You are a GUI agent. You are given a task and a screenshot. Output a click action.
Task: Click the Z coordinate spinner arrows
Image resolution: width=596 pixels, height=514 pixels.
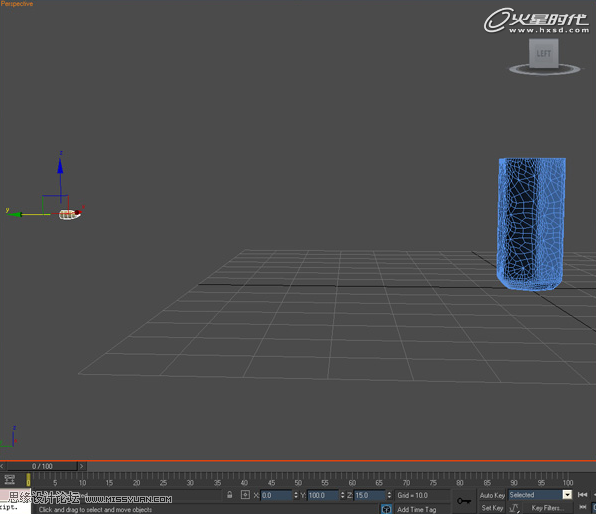point(389,495)
